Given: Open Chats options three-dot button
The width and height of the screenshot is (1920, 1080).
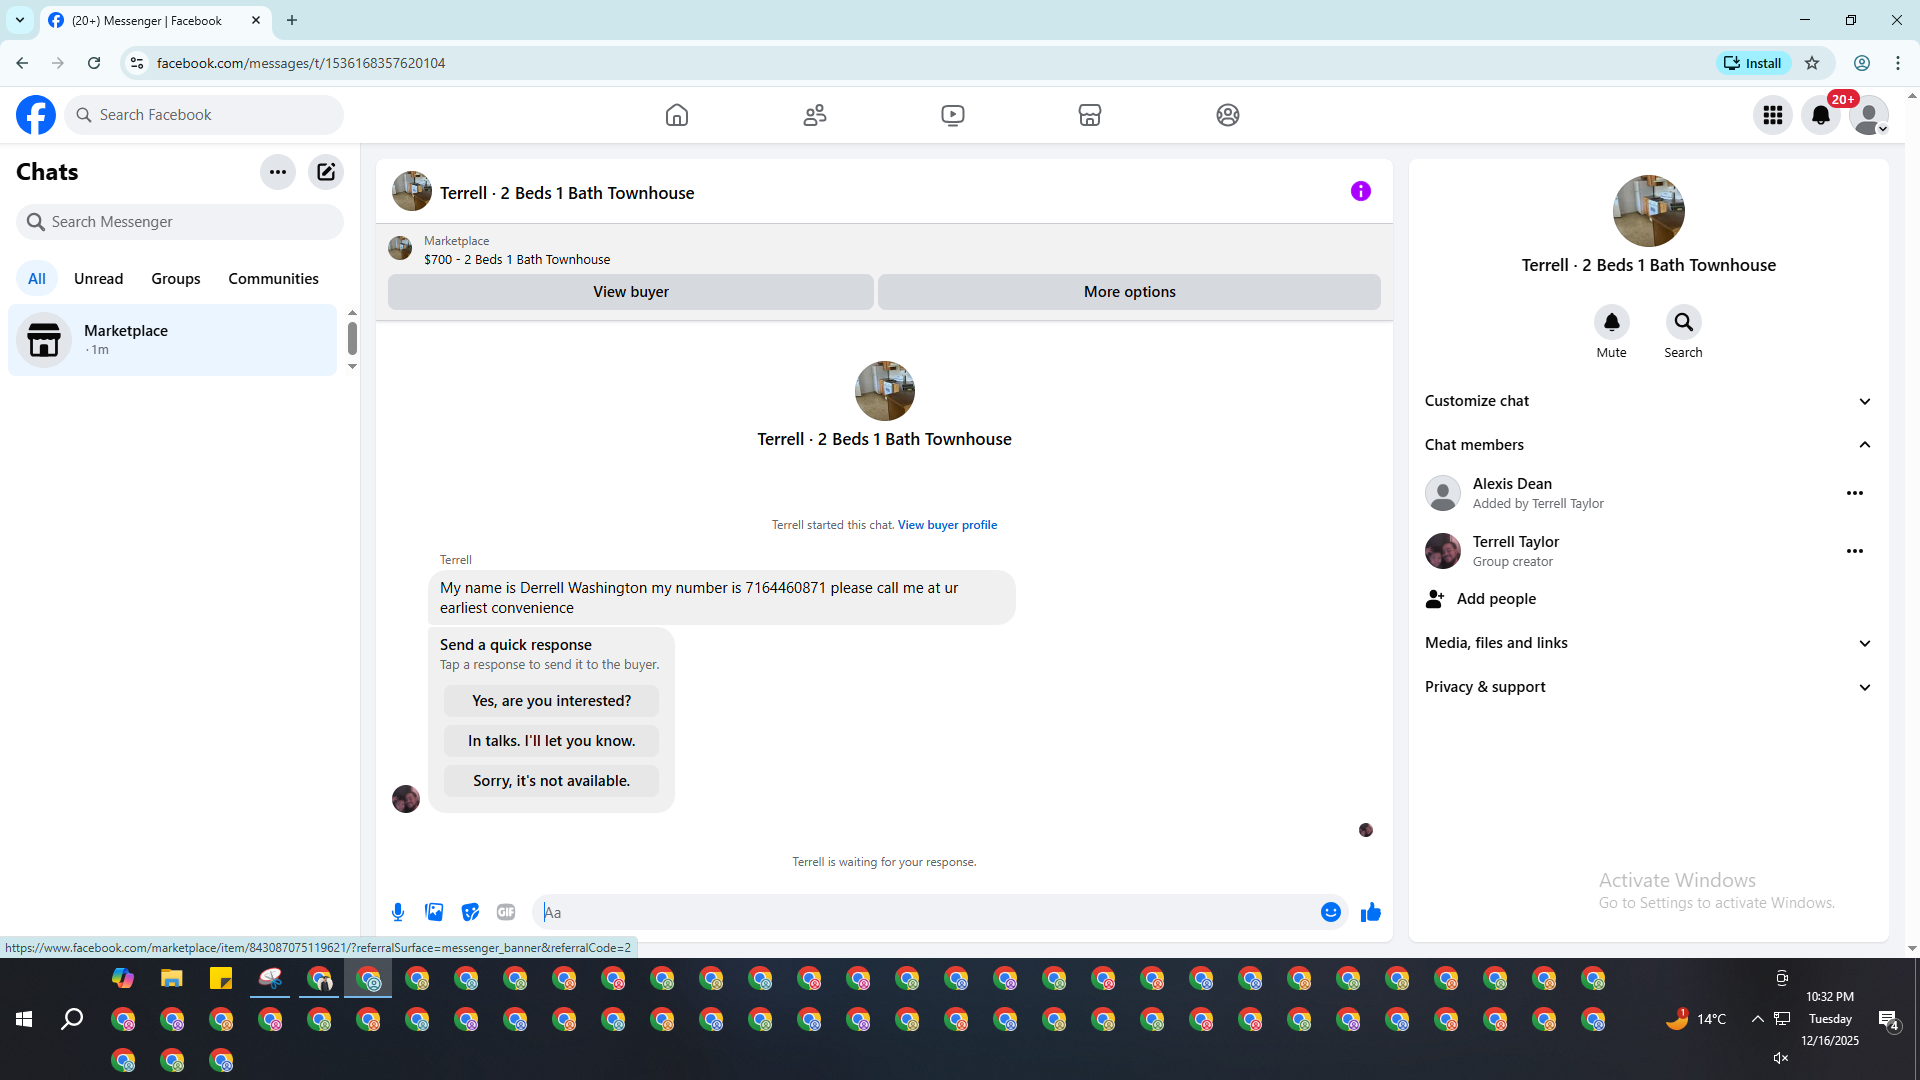Looking at the screenshot, I should coord(278,172).
